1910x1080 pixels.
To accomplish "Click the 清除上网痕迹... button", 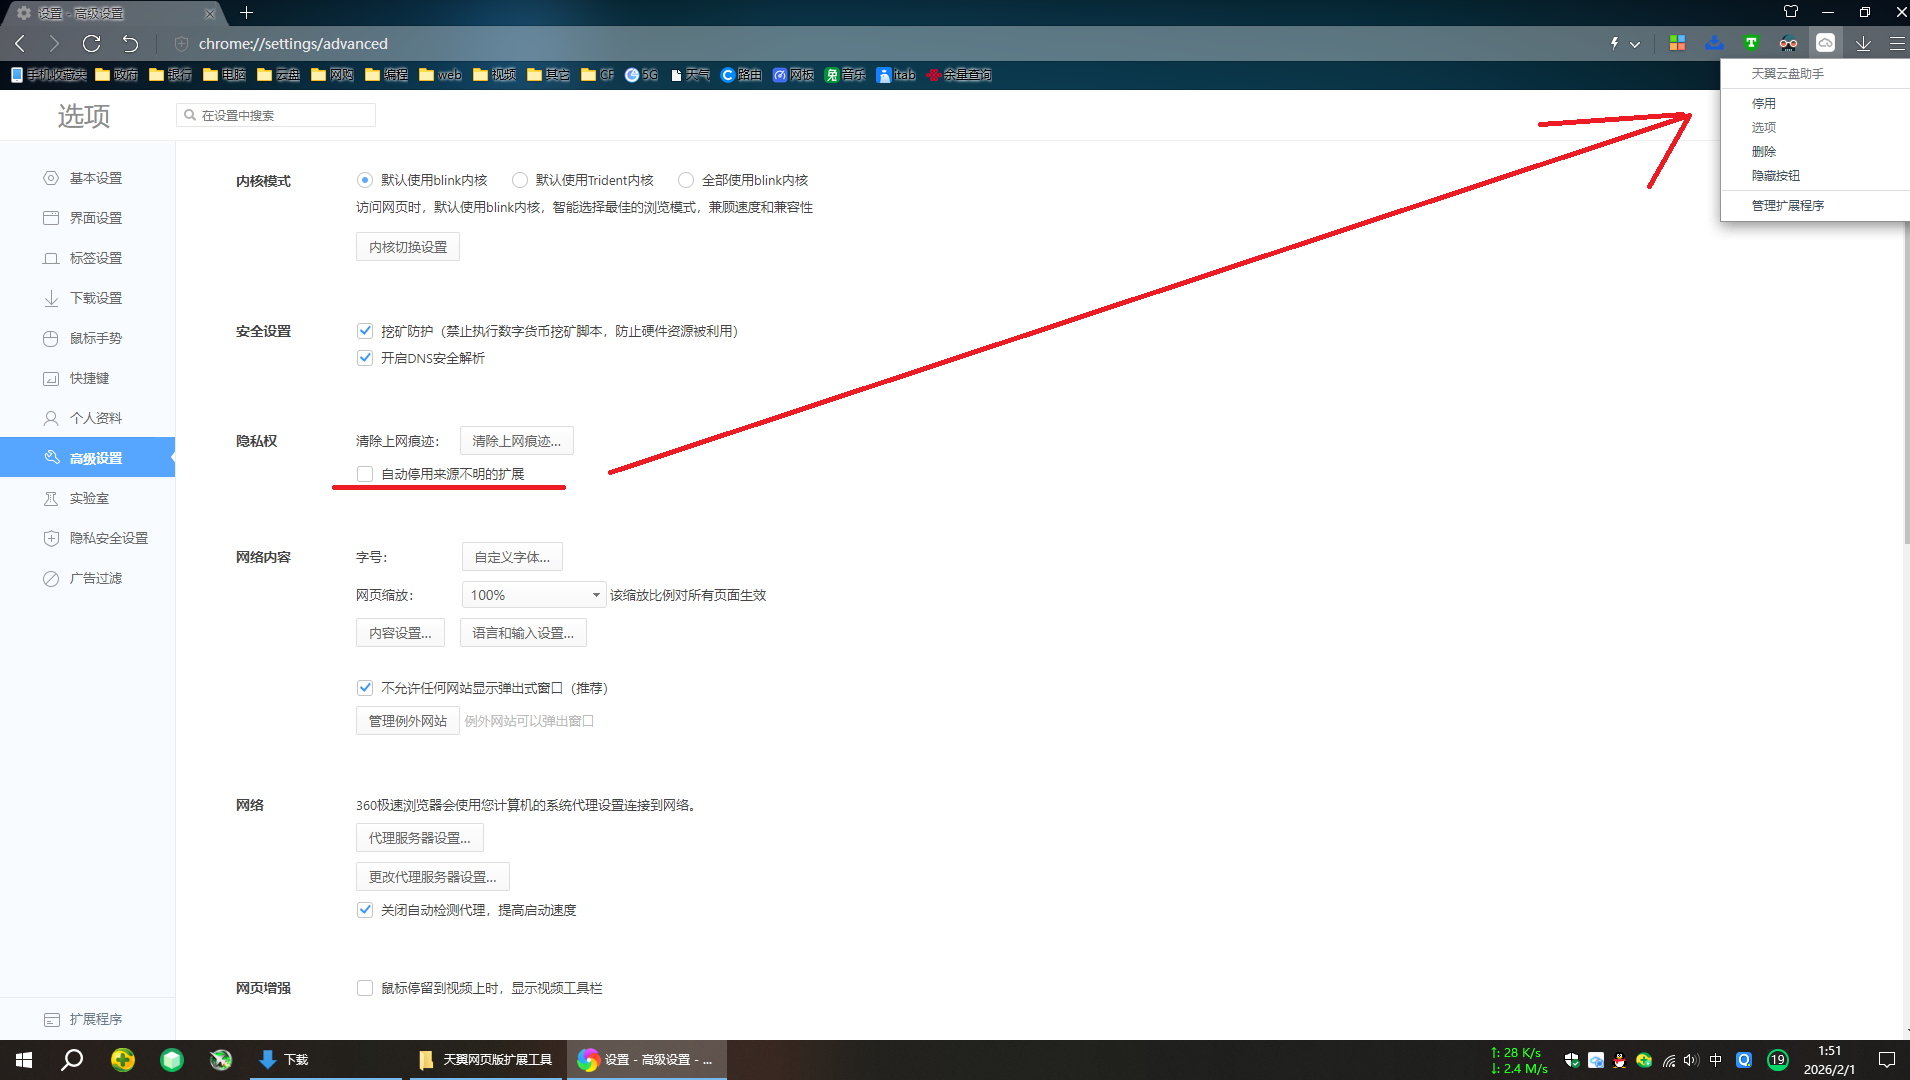I will coord(516,441).
